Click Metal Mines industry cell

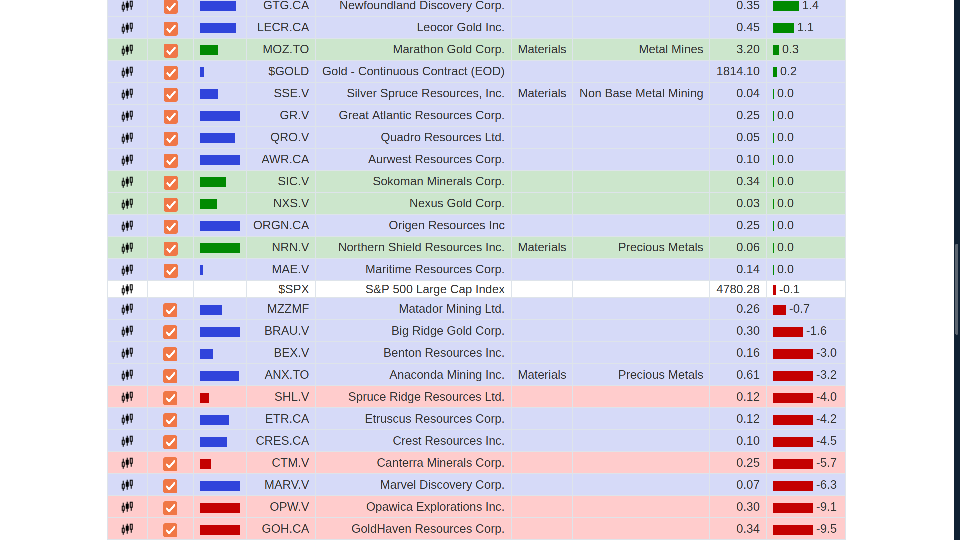coord(671,50)
